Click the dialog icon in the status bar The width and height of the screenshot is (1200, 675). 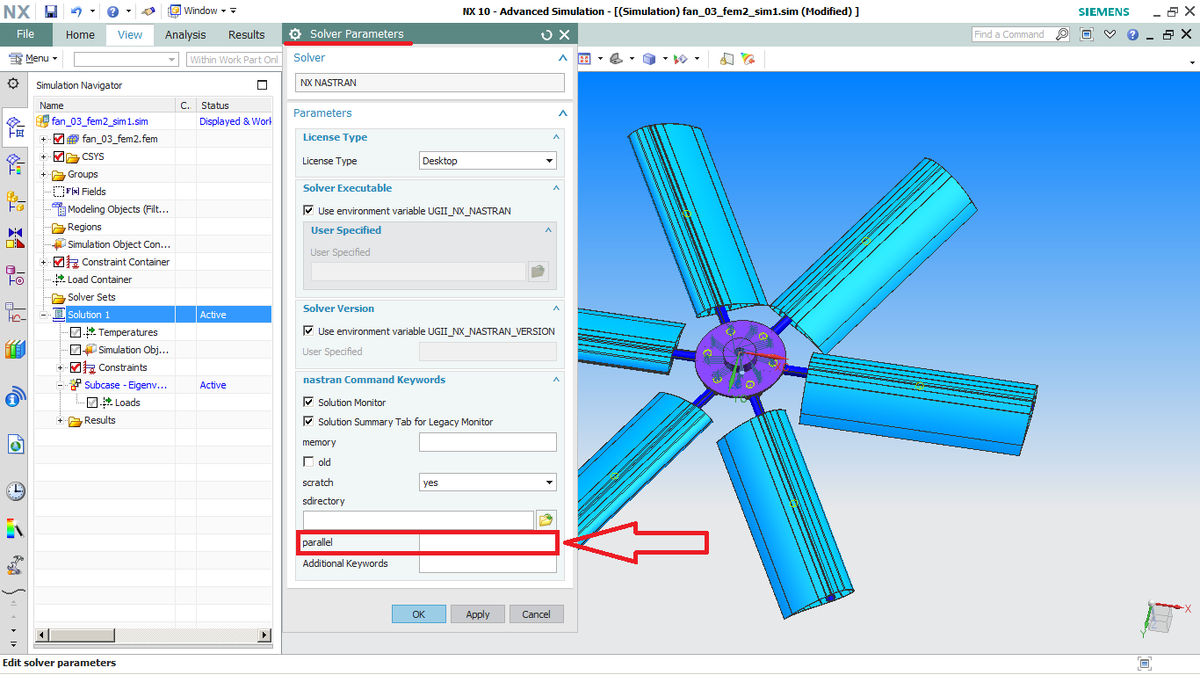(x=1144, y=664)
